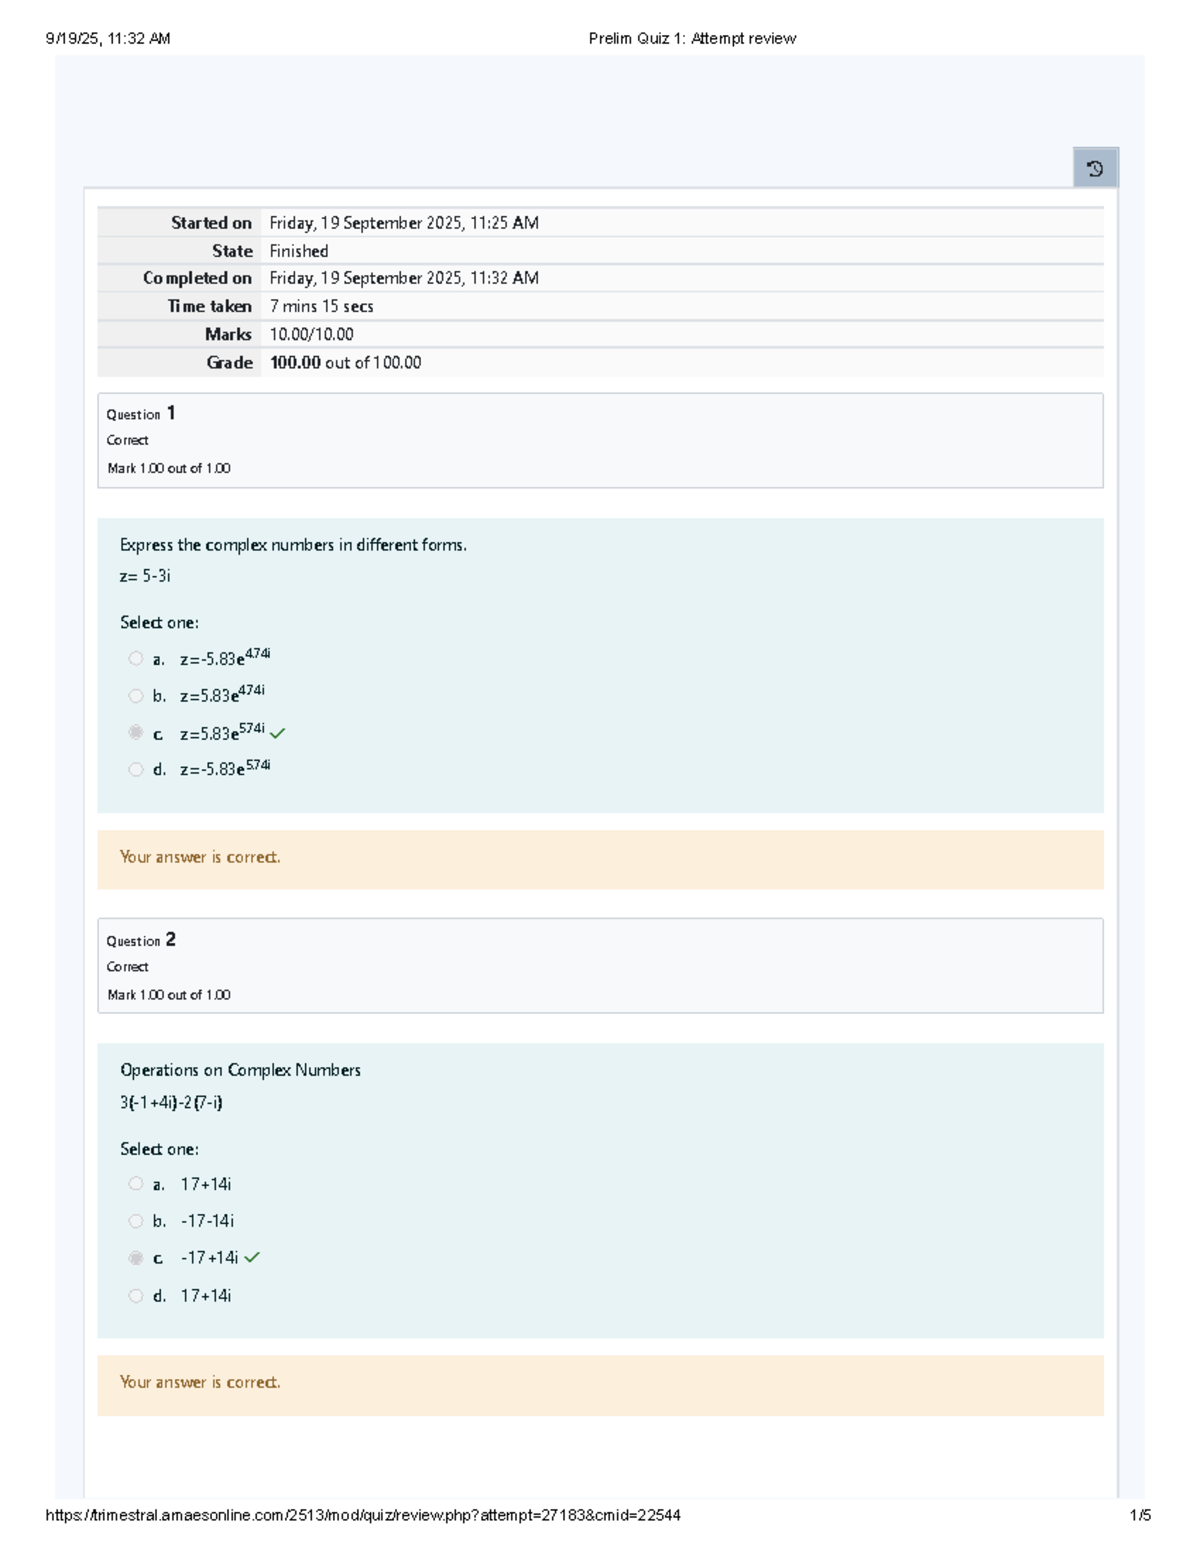
Task: Click the expression "z= 5-3i"
Action: [145, 576]
